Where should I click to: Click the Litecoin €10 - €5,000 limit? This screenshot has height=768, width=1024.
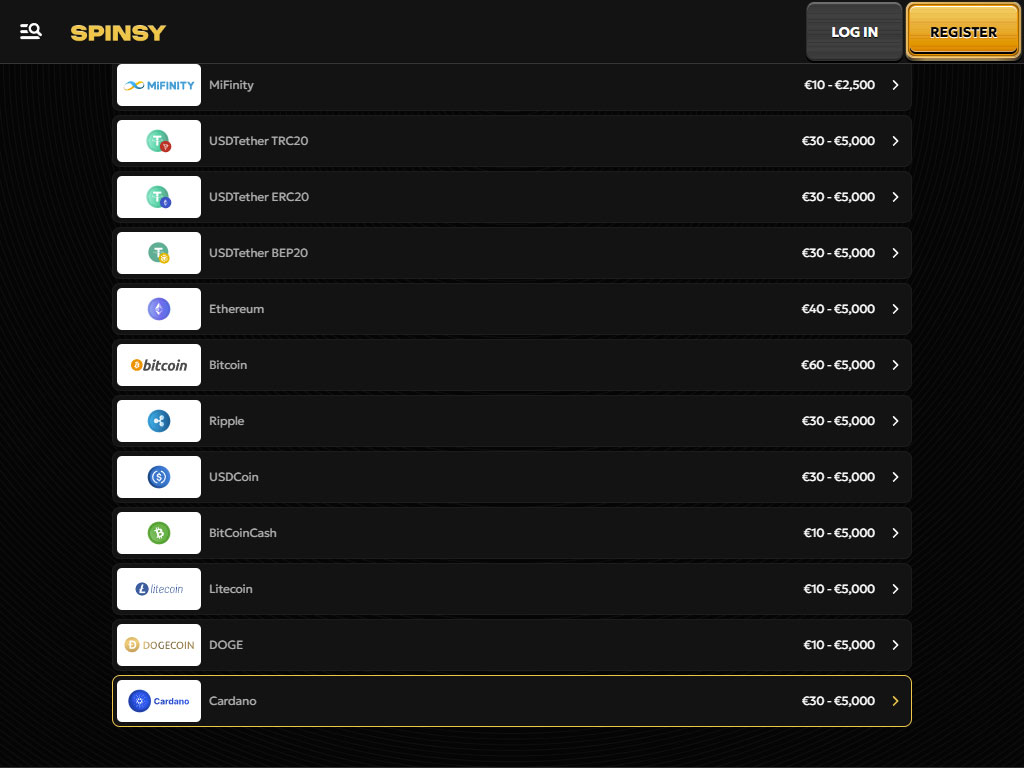tap(839, 589)
